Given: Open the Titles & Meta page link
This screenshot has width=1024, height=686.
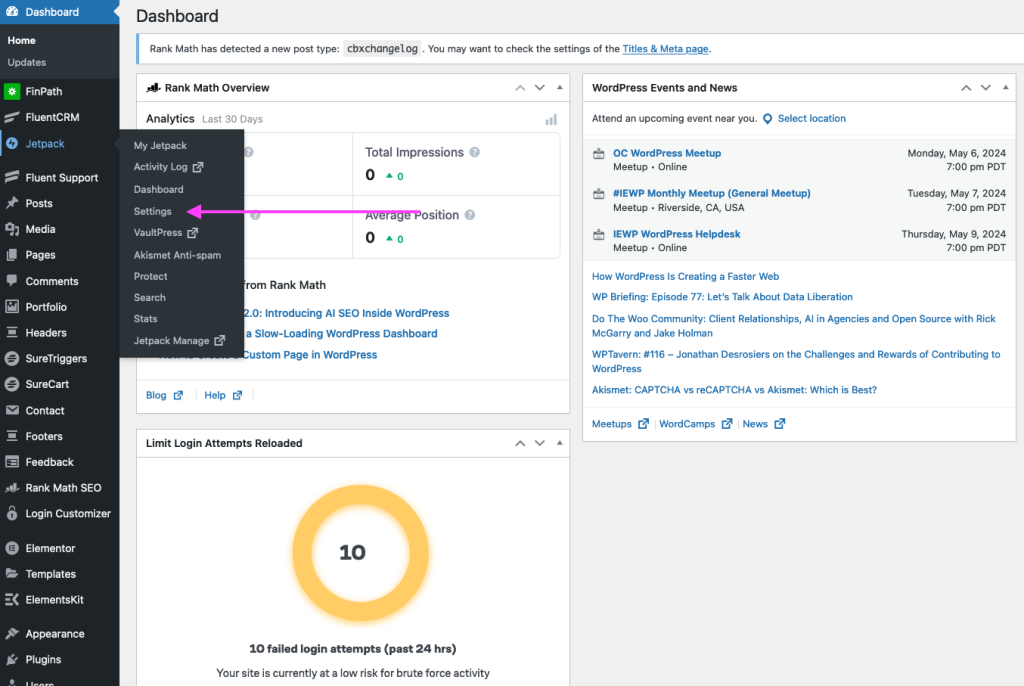Looking at the screenshot, I should (x=665, y=49).
